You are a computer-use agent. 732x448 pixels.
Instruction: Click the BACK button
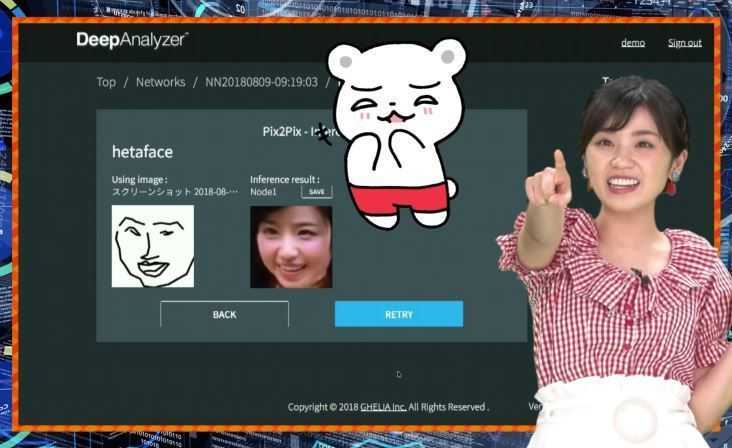(225, 315)
